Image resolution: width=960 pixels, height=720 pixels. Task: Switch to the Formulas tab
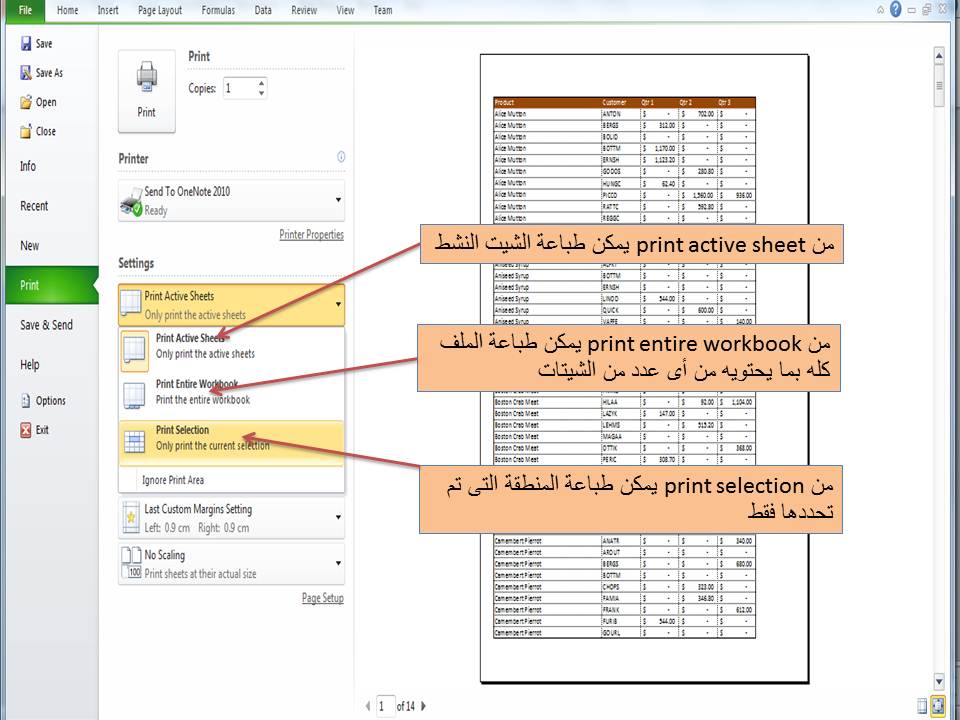218,10
